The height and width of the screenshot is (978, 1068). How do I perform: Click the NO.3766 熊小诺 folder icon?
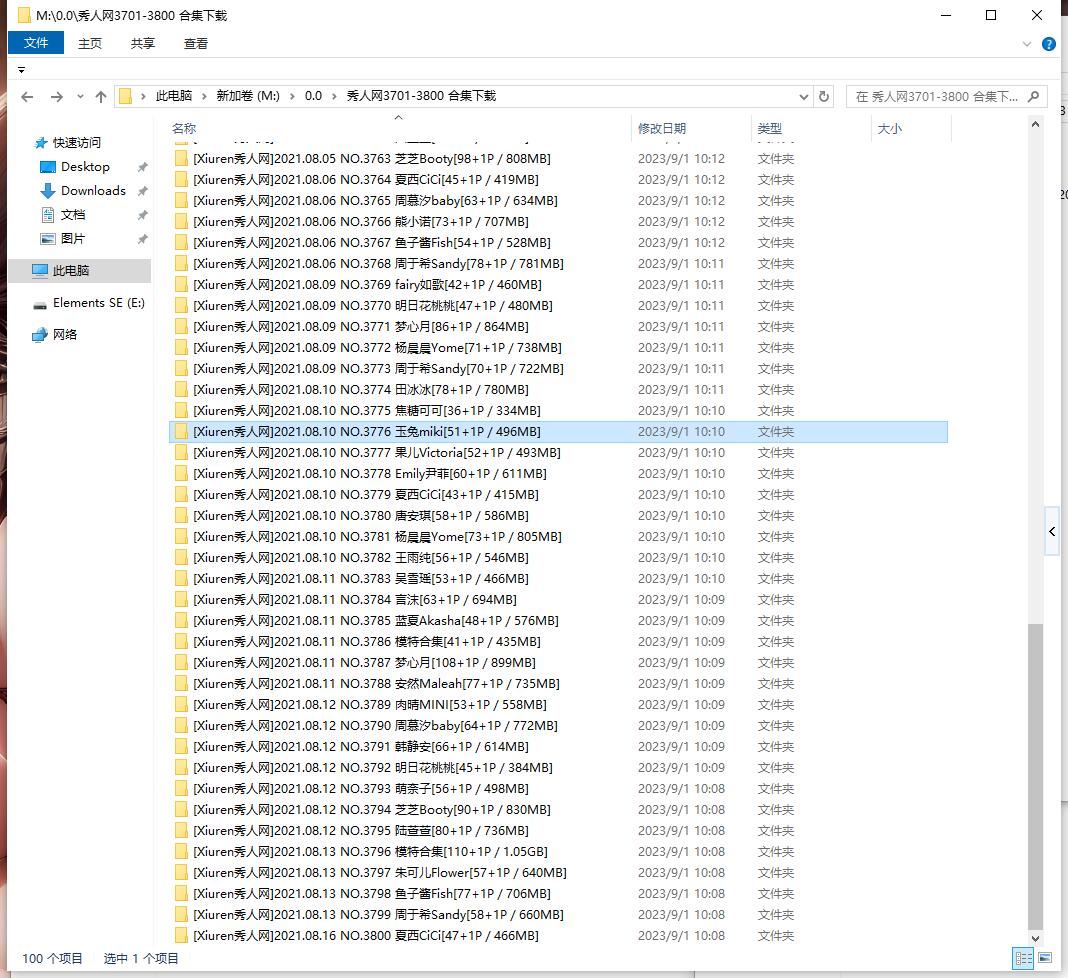(x=181, y=221)
